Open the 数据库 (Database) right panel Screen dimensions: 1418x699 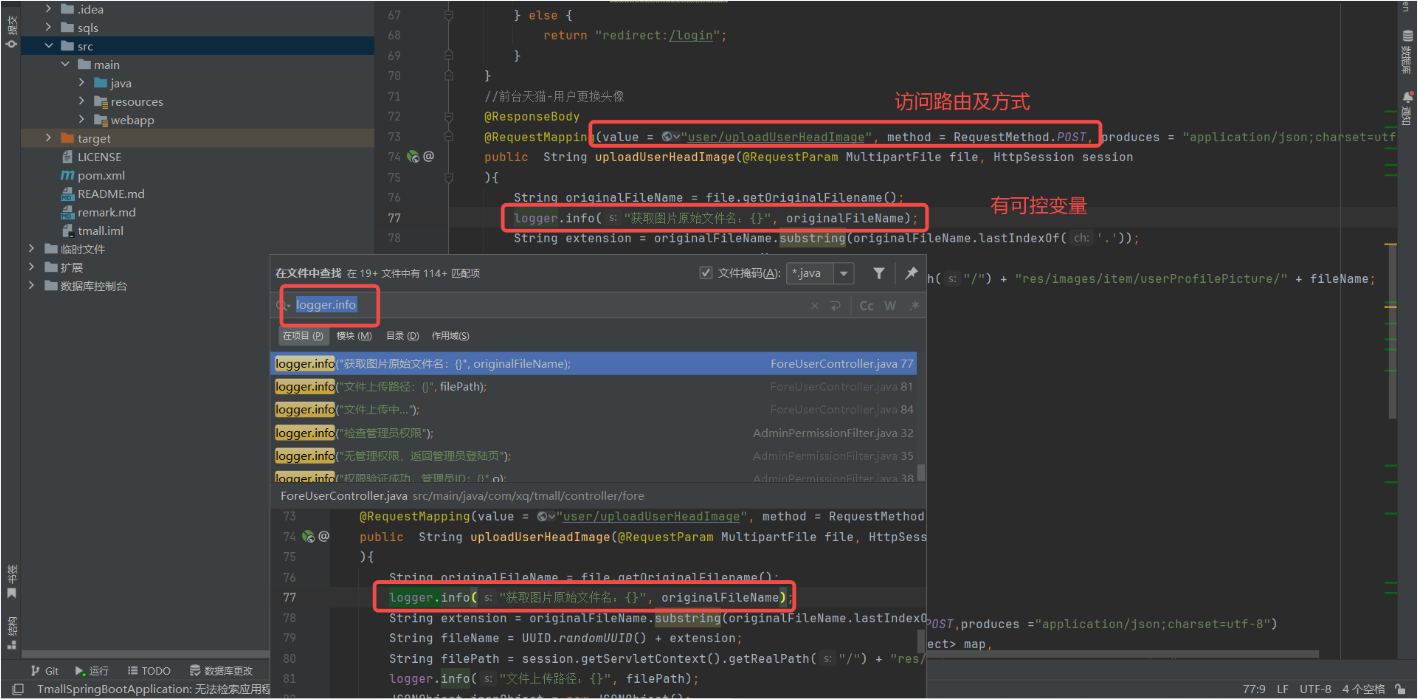[x=1407, y=52]
